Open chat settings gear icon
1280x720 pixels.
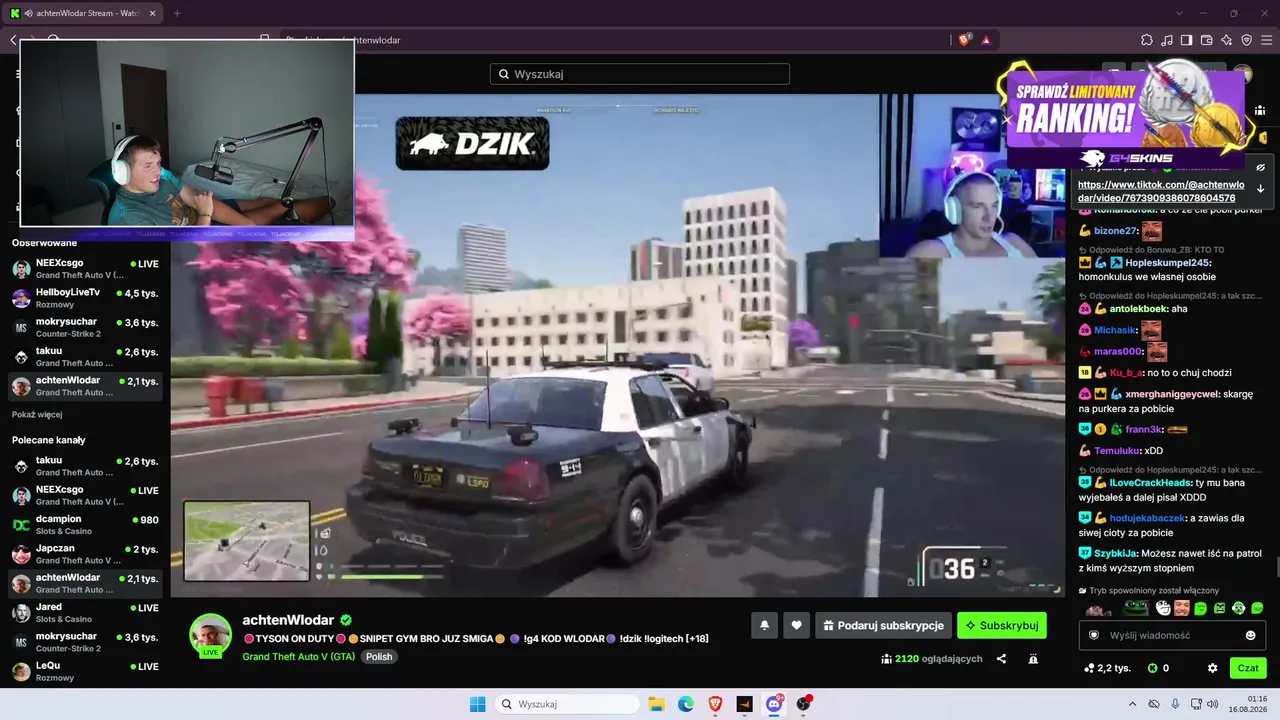tap(1213, 668)
